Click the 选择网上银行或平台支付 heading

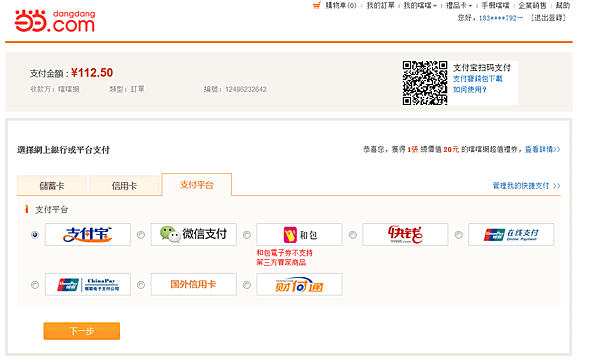(x=63, y=150)
